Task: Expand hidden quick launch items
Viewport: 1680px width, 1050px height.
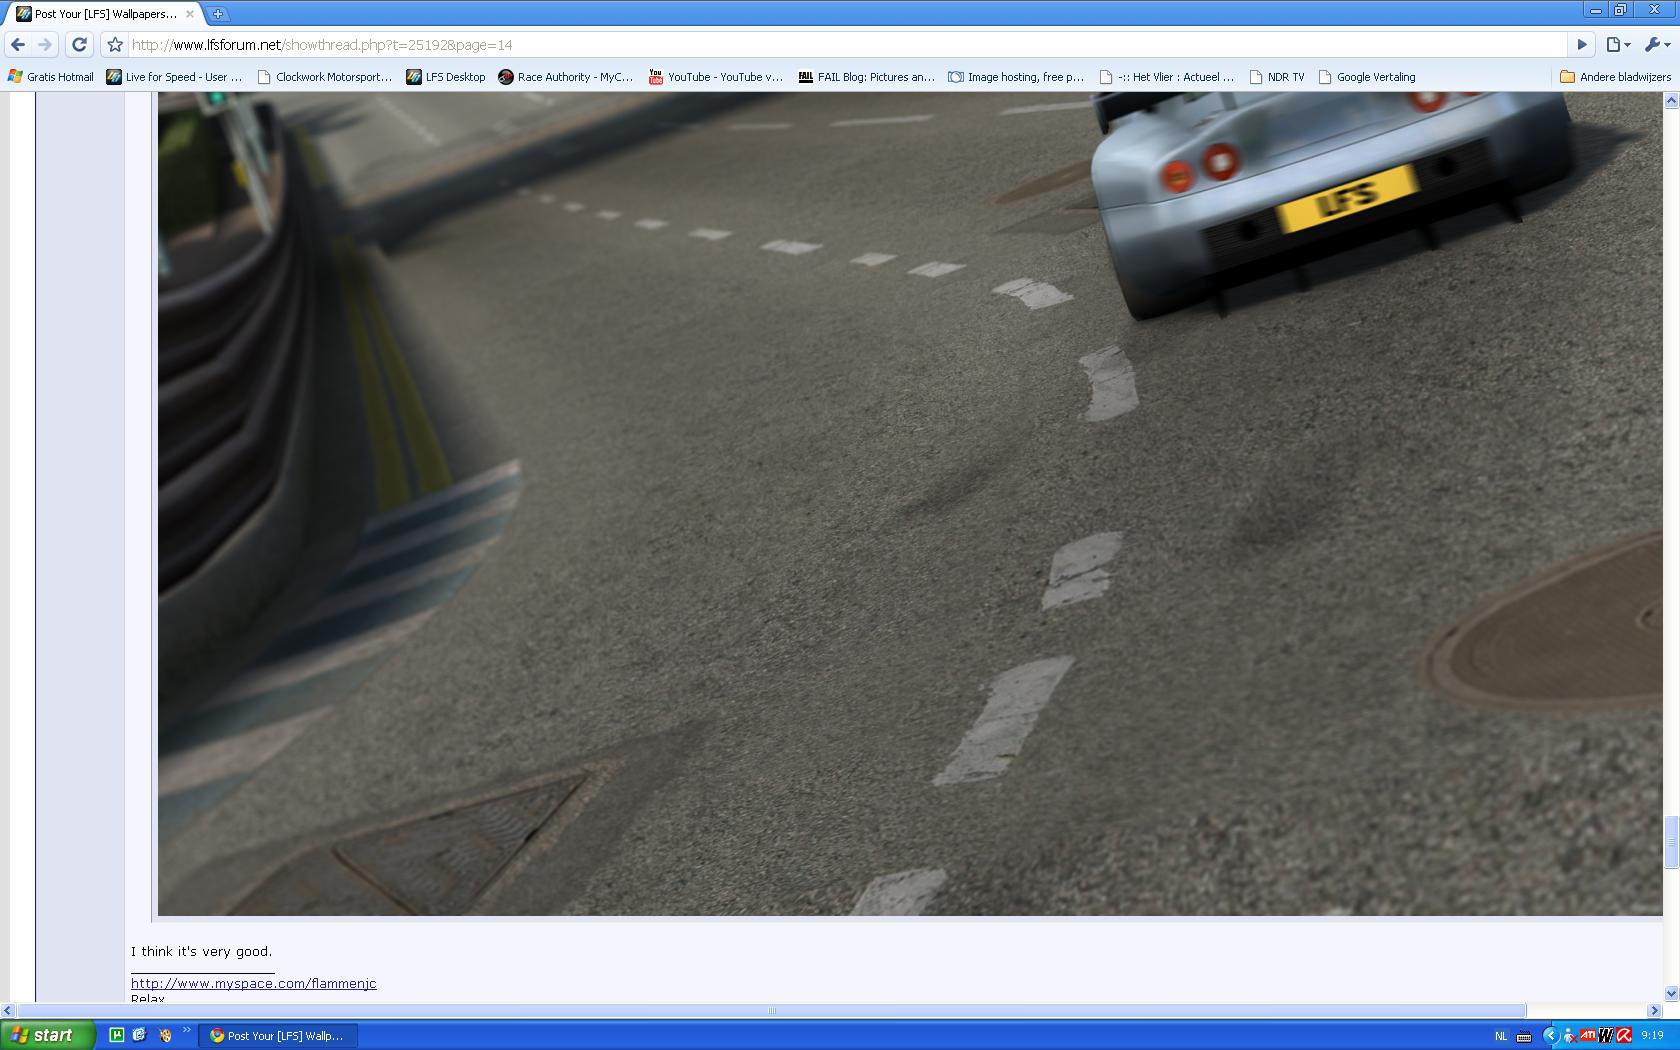Action: point(187,1031)
